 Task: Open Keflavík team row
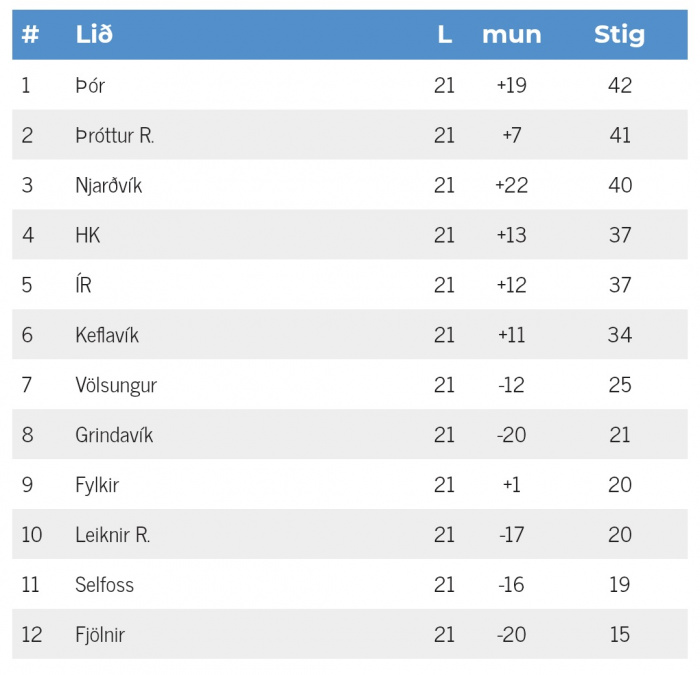point(350,334)
